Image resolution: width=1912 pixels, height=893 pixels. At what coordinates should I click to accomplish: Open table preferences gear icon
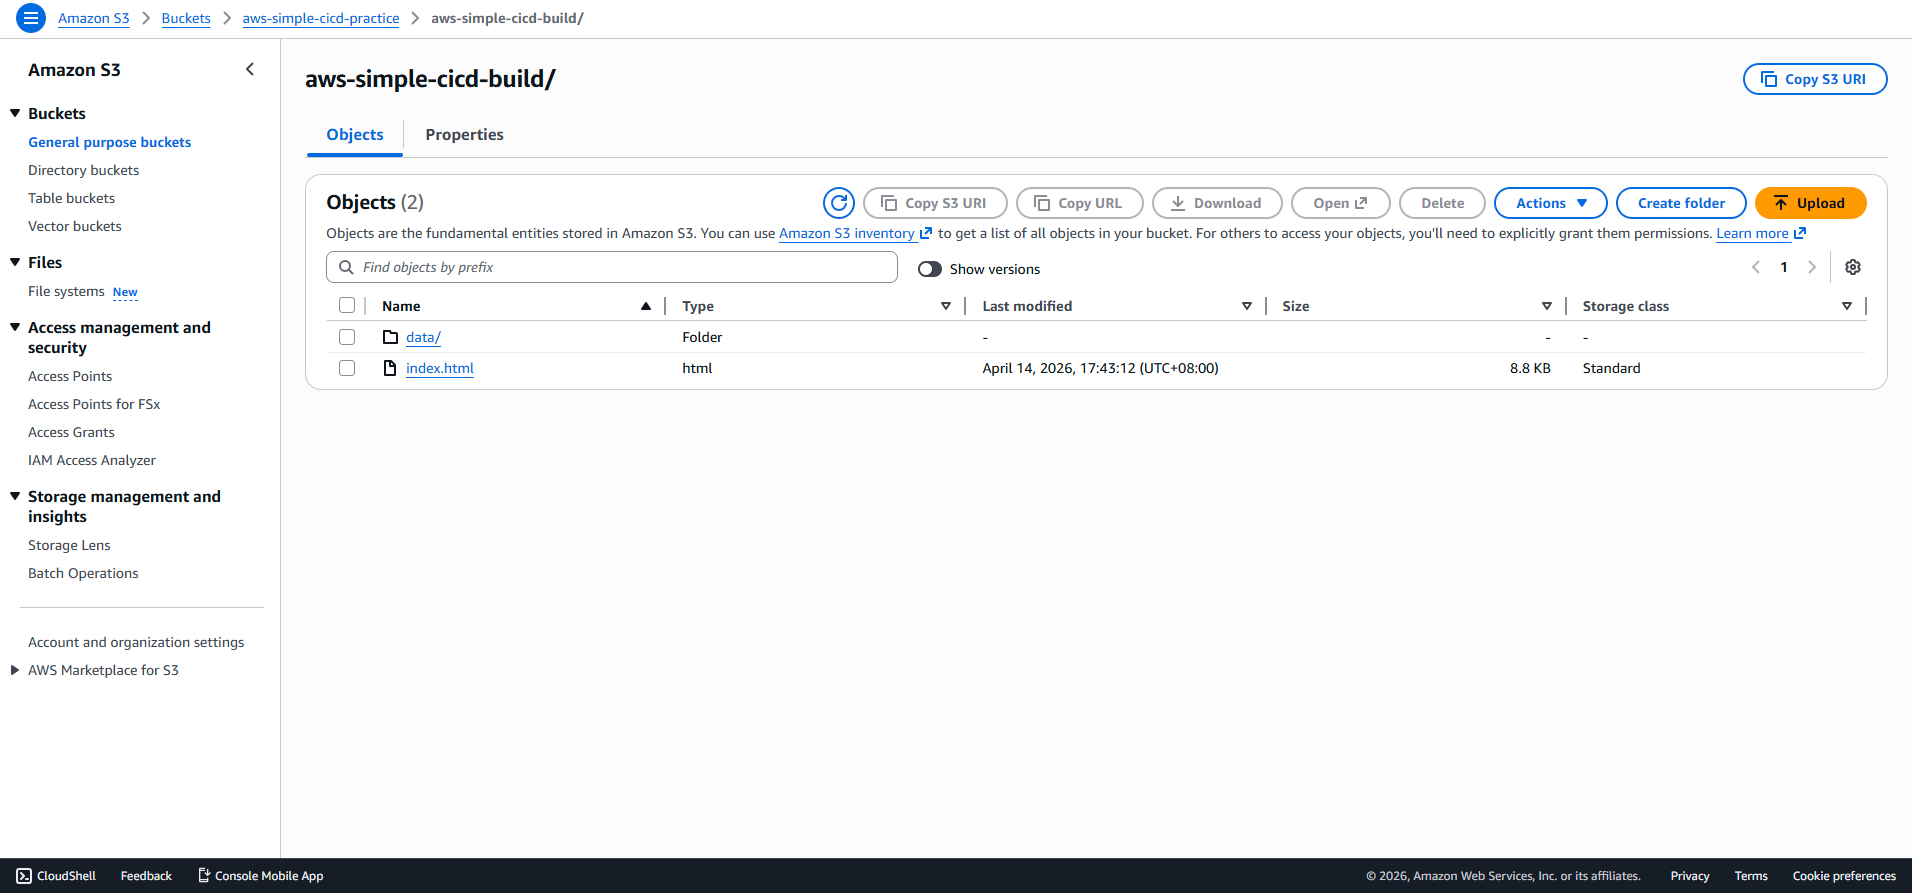click(x=1852, y=267)
